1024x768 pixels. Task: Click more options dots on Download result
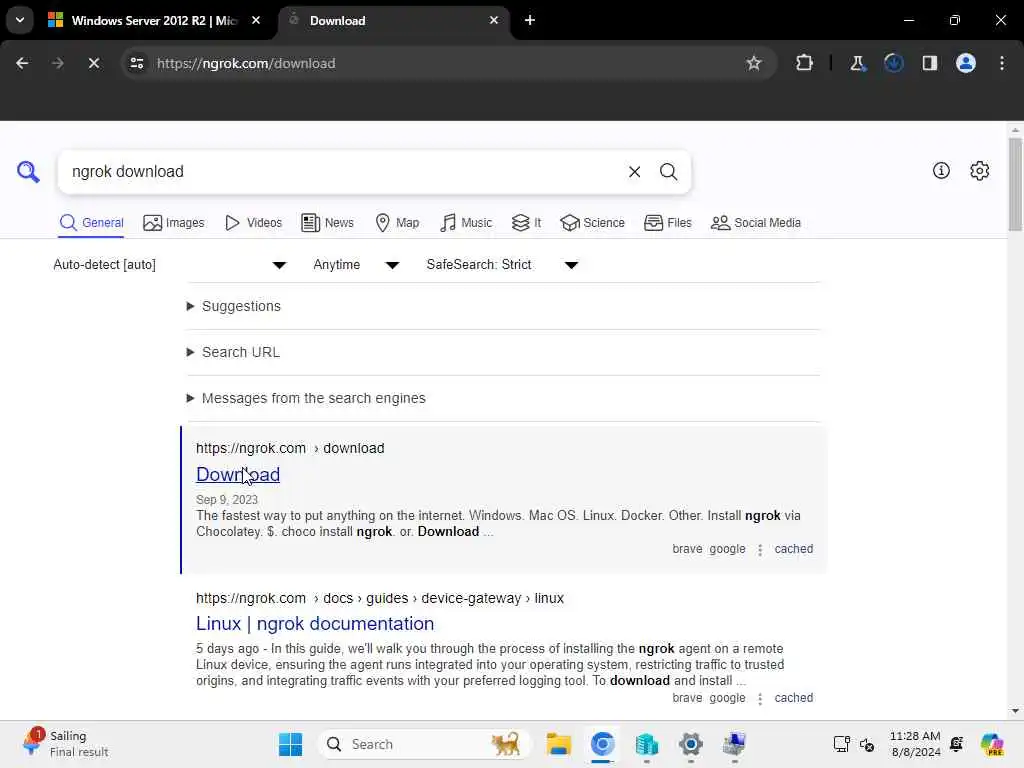point(760,549)
